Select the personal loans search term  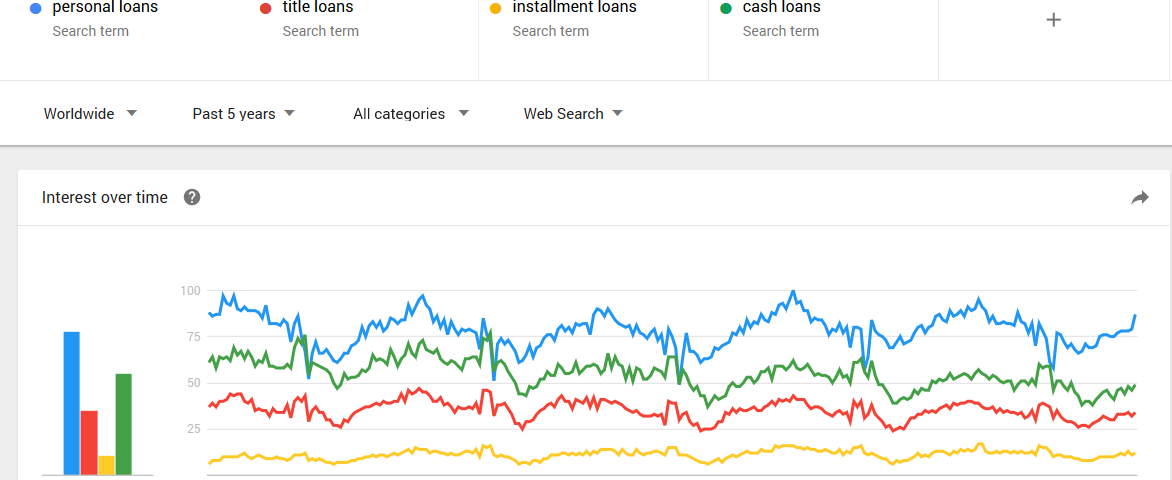tap(105, 8)
